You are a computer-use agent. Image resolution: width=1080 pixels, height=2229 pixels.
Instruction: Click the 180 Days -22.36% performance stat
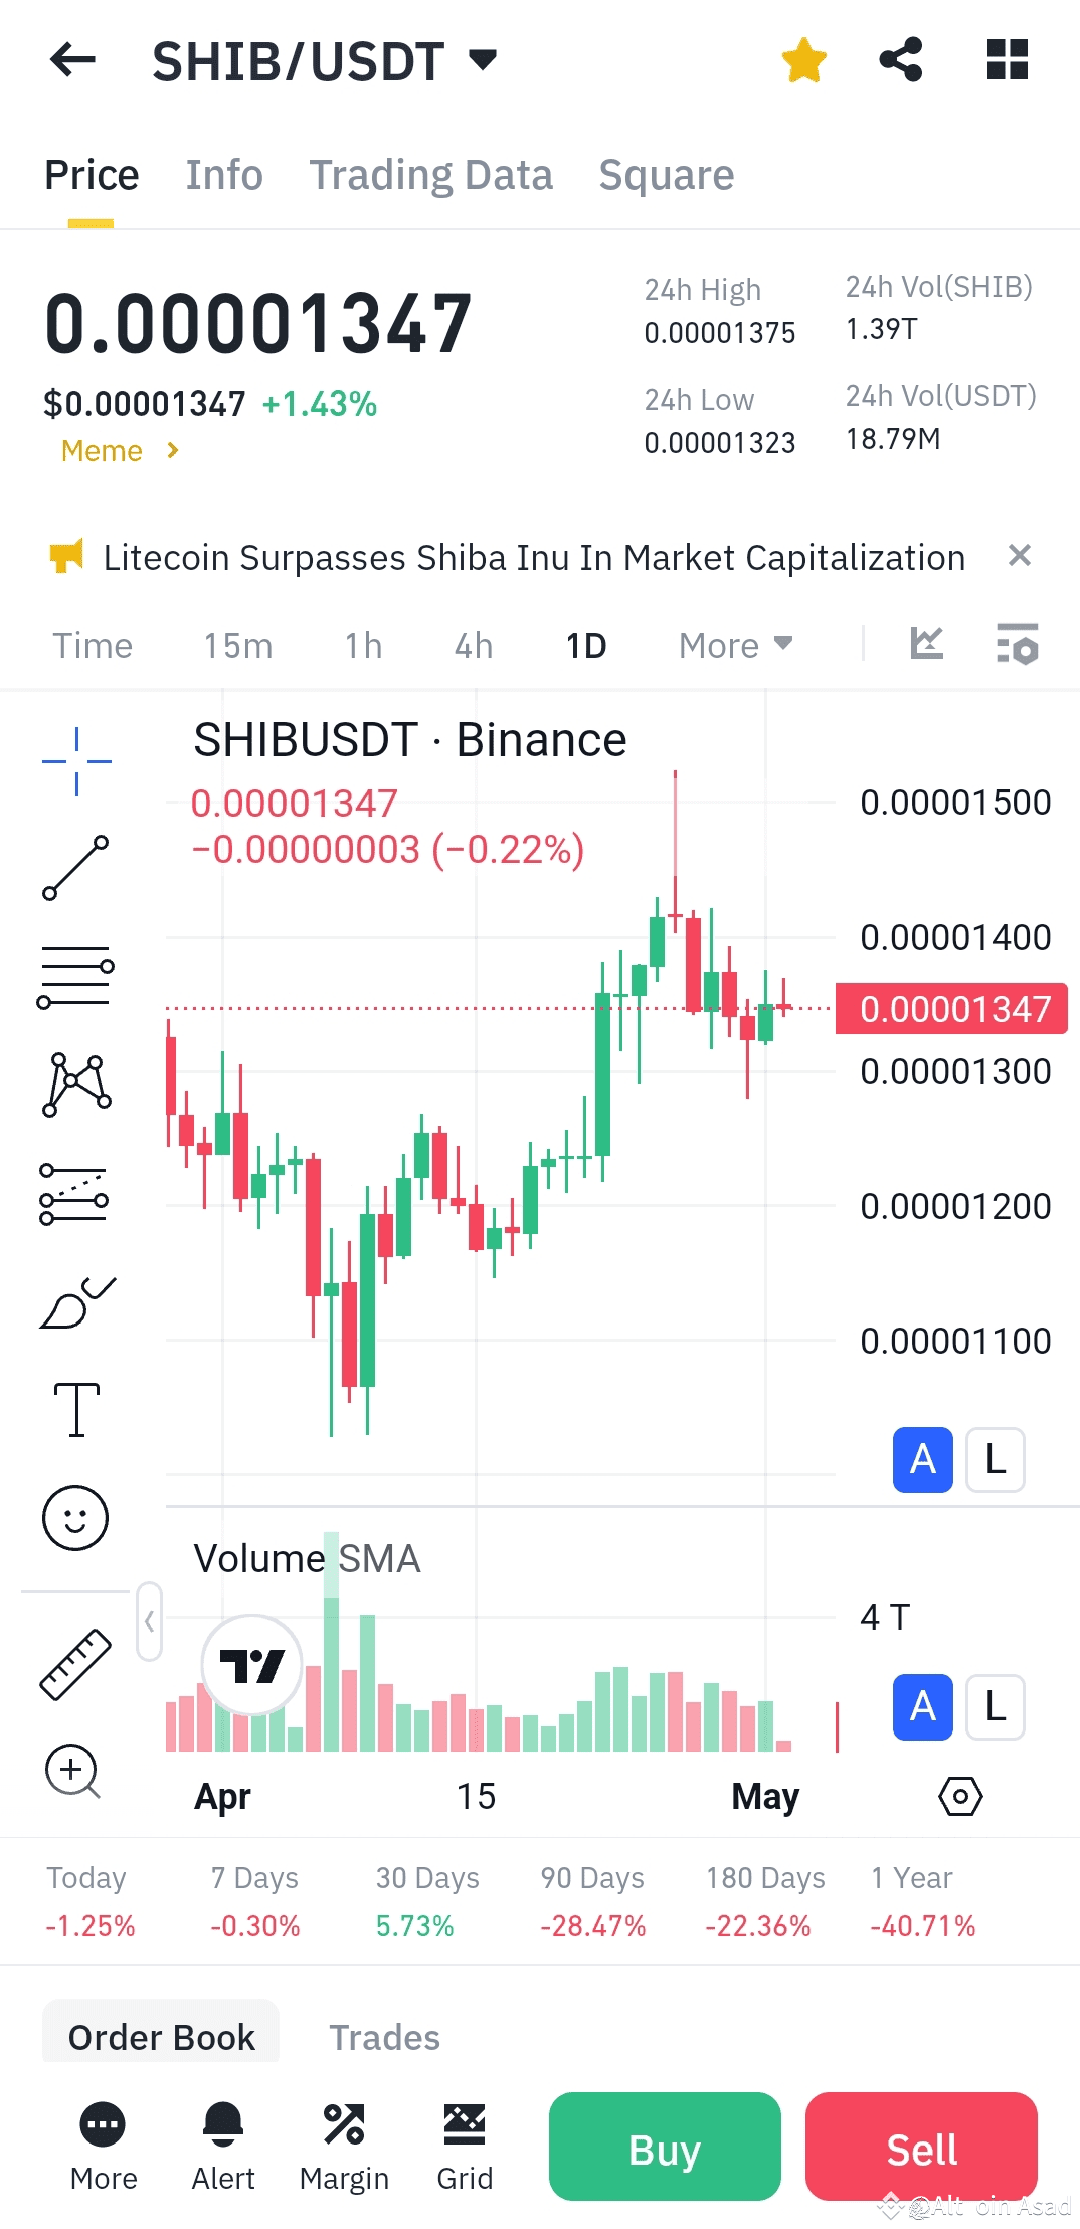pos(765,1901)
